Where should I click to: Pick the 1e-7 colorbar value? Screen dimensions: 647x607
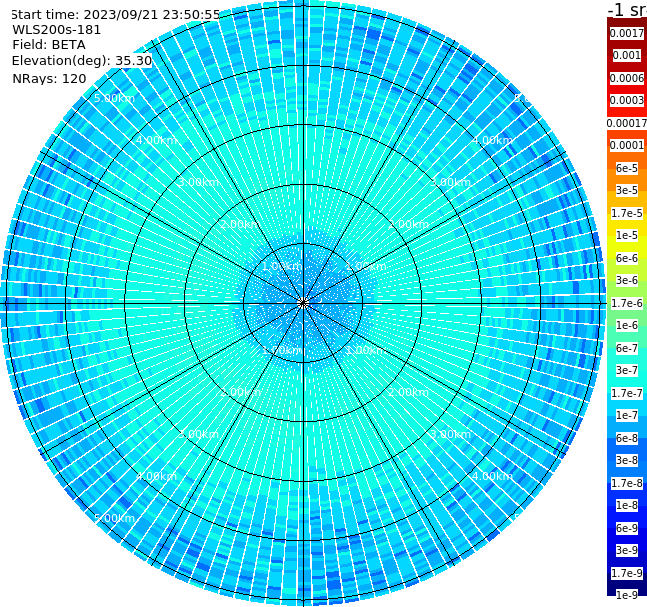(627, 415)
